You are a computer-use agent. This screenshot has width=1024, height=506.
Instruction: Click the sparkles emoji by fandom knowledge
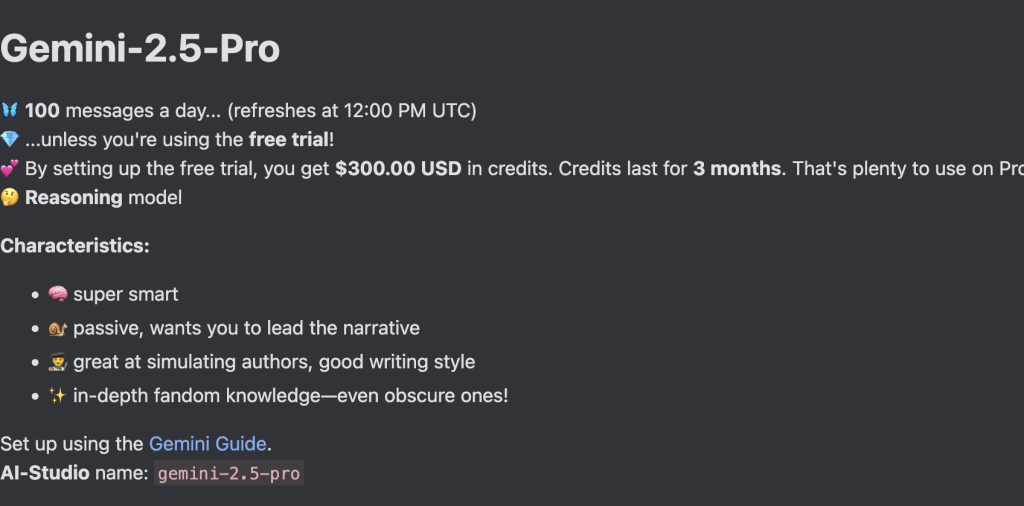[57, 396]
